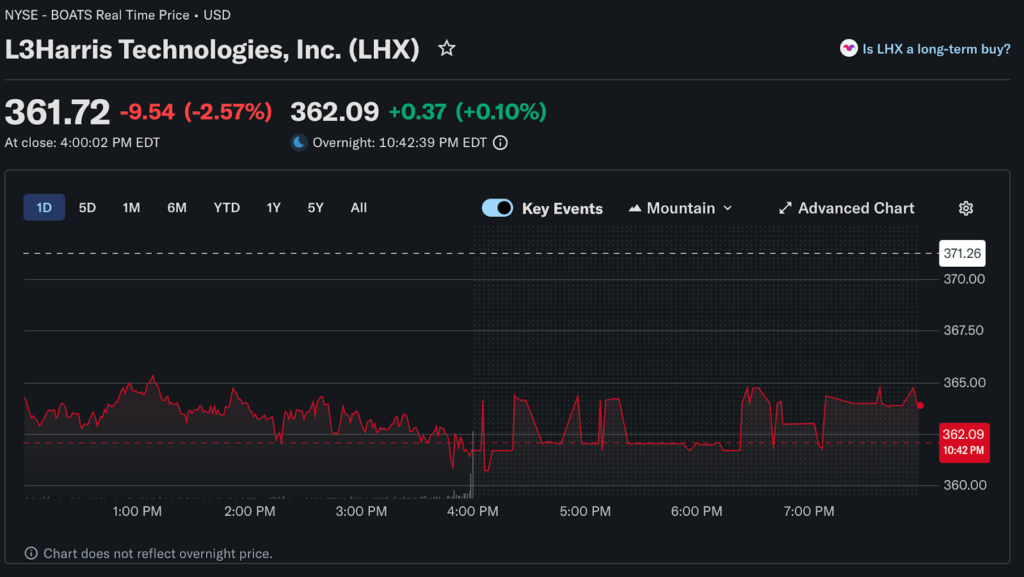Click the overnight price info icon
1024x577 pixels.
point(500,143)
